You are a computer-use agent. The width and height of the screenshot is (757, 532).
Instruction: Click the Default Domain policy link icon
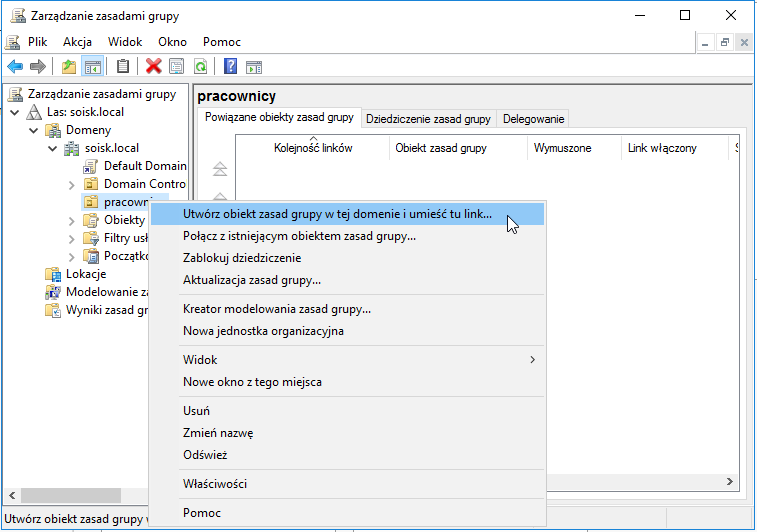90,166
